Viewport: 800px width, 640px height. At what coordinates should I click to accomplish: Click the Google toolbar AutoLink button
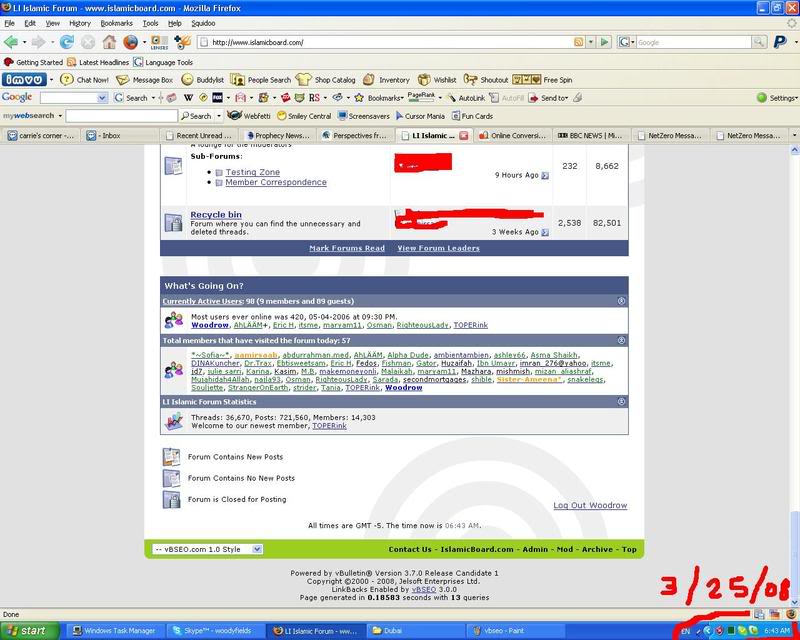[x=466, y=97]
